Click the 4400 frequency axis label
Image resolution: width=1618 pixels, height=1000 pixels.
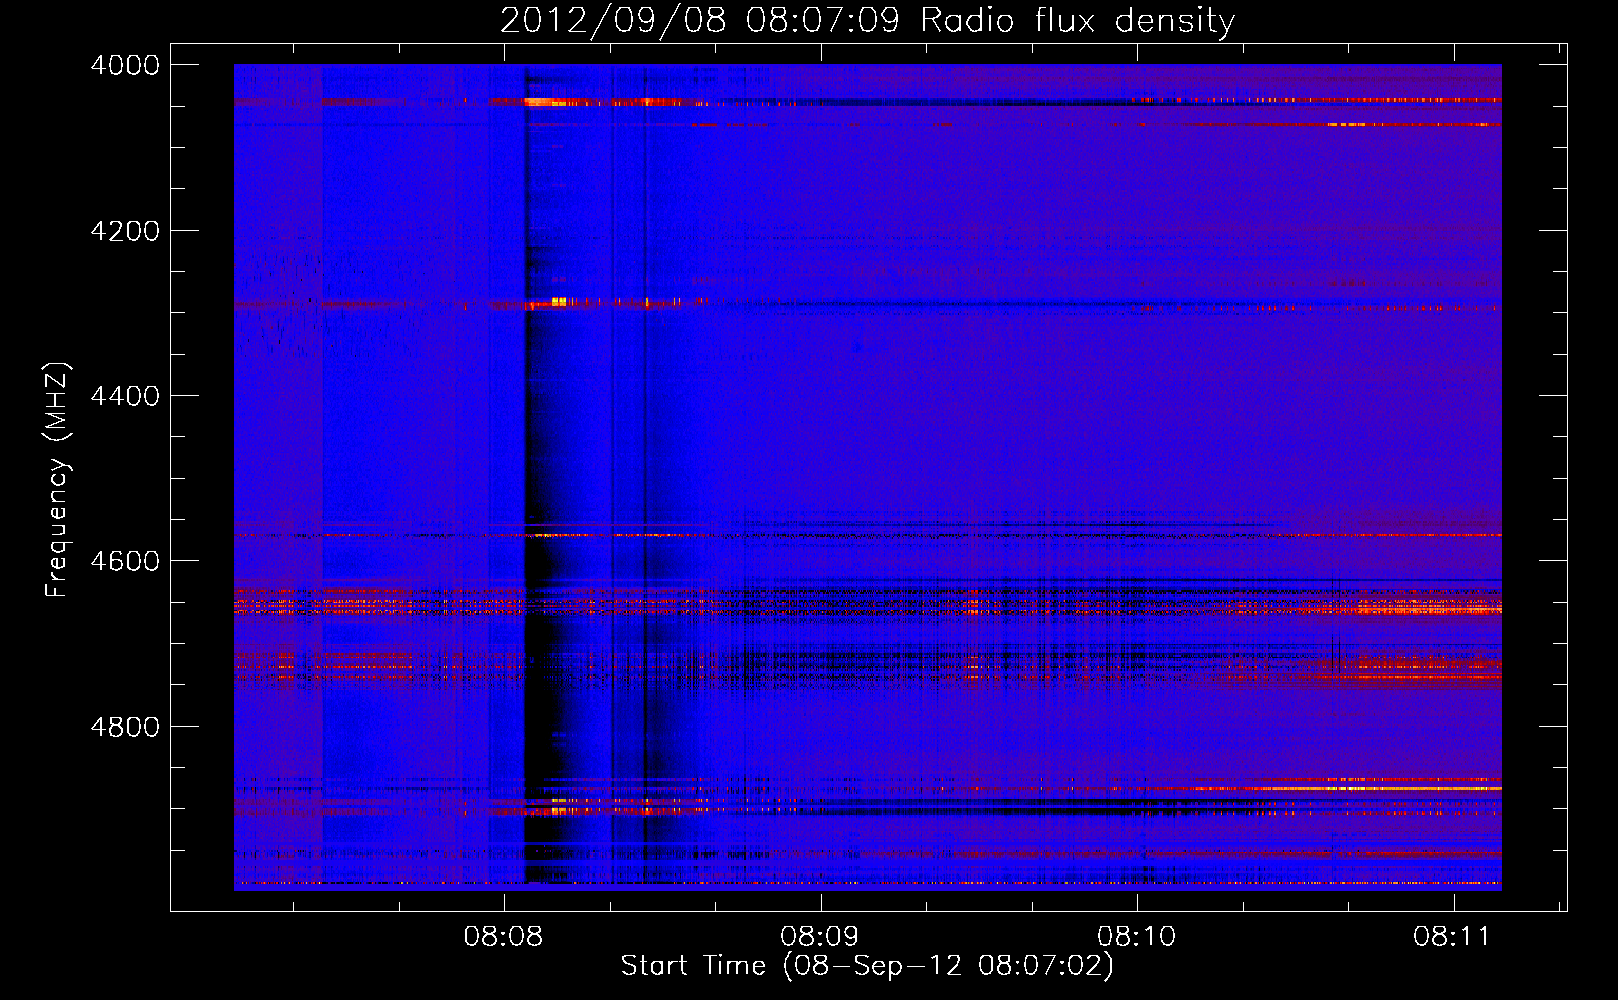pyautogui.click(x=125, y=396)
